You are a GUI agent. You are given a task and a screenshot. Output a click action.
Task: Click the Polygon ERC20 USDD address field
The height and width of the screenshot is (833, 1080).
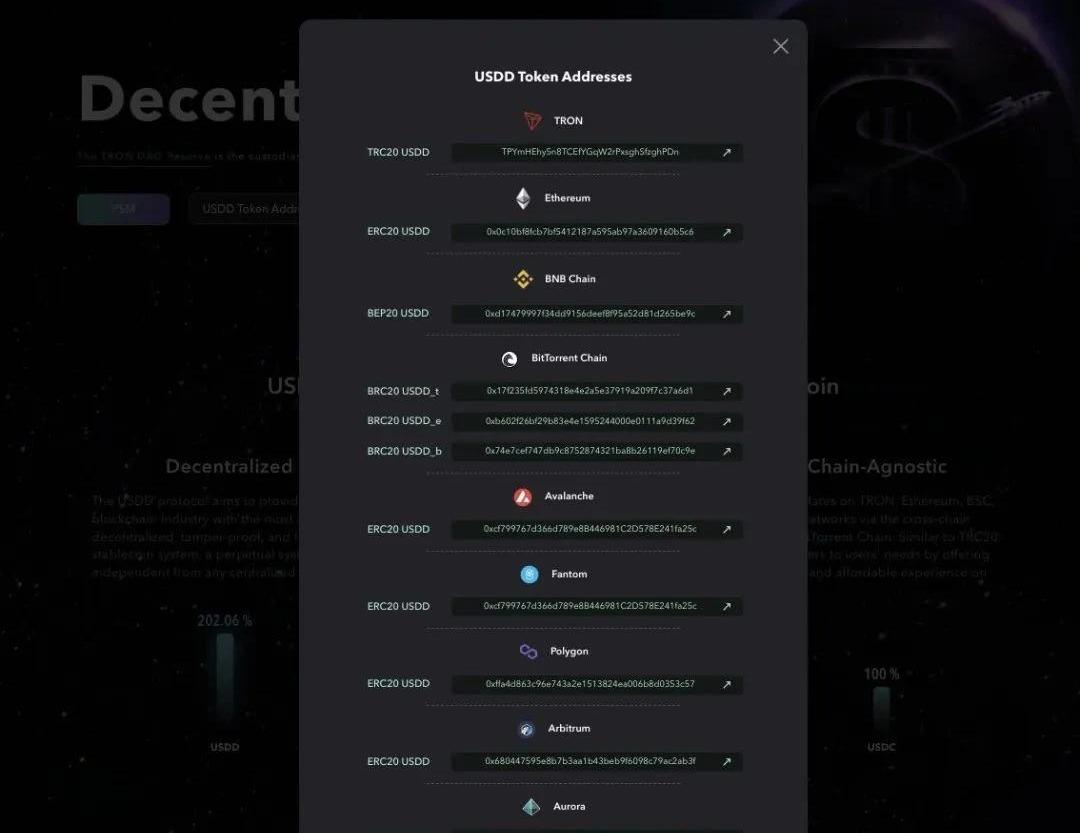590,684
